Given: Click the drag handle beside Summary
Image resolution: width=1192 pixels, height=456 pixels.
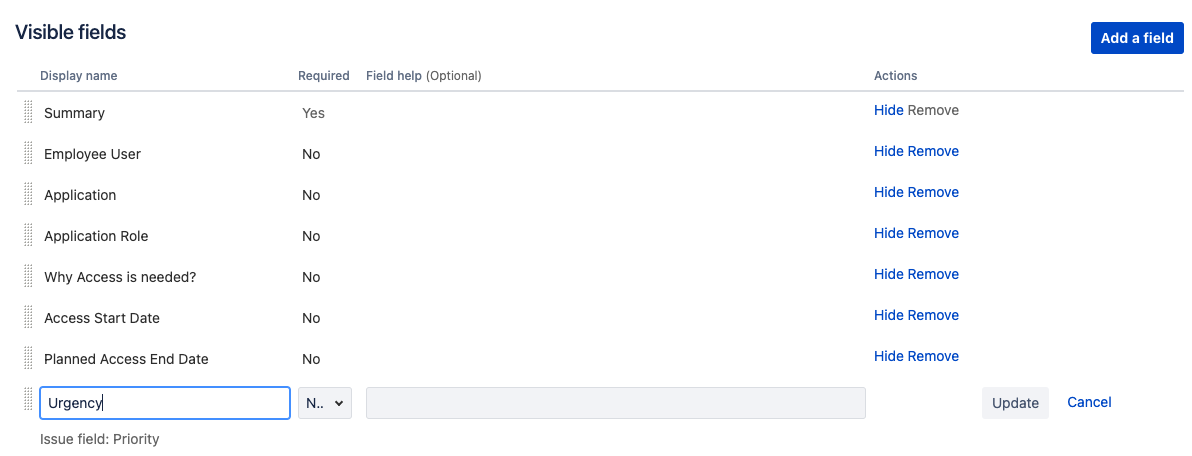Looking at the screenshot, I should [28, 113].
